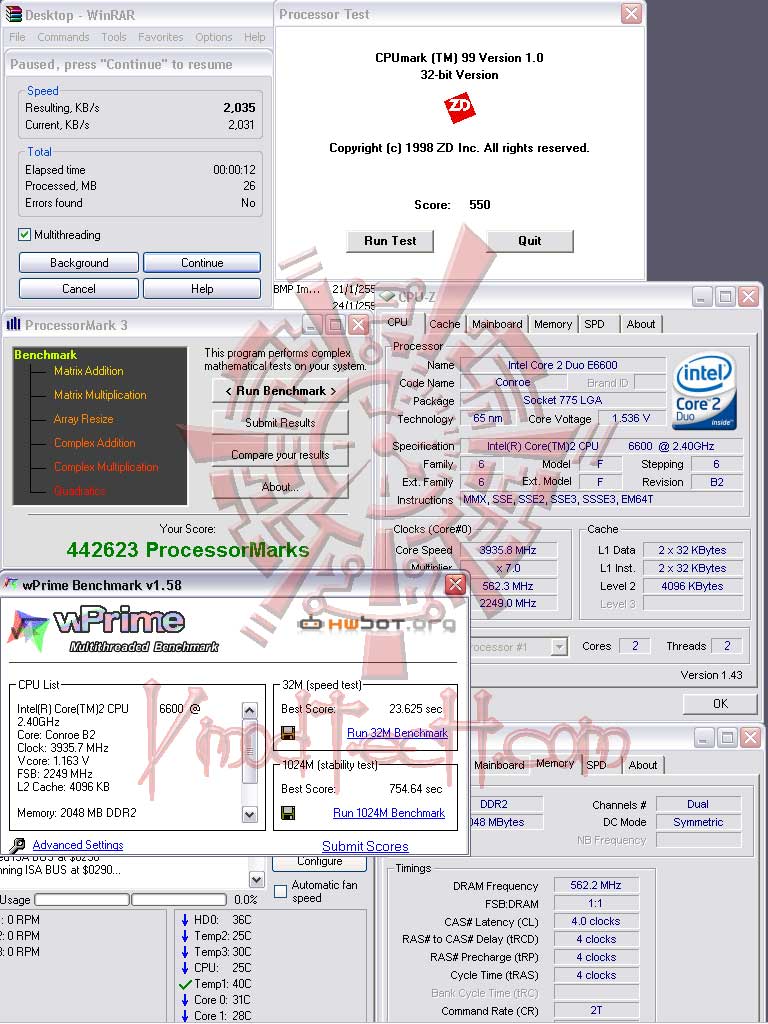Minimize the CPU-Z window
This screenshot has height=1024, width=768.
tap(702, 297)
